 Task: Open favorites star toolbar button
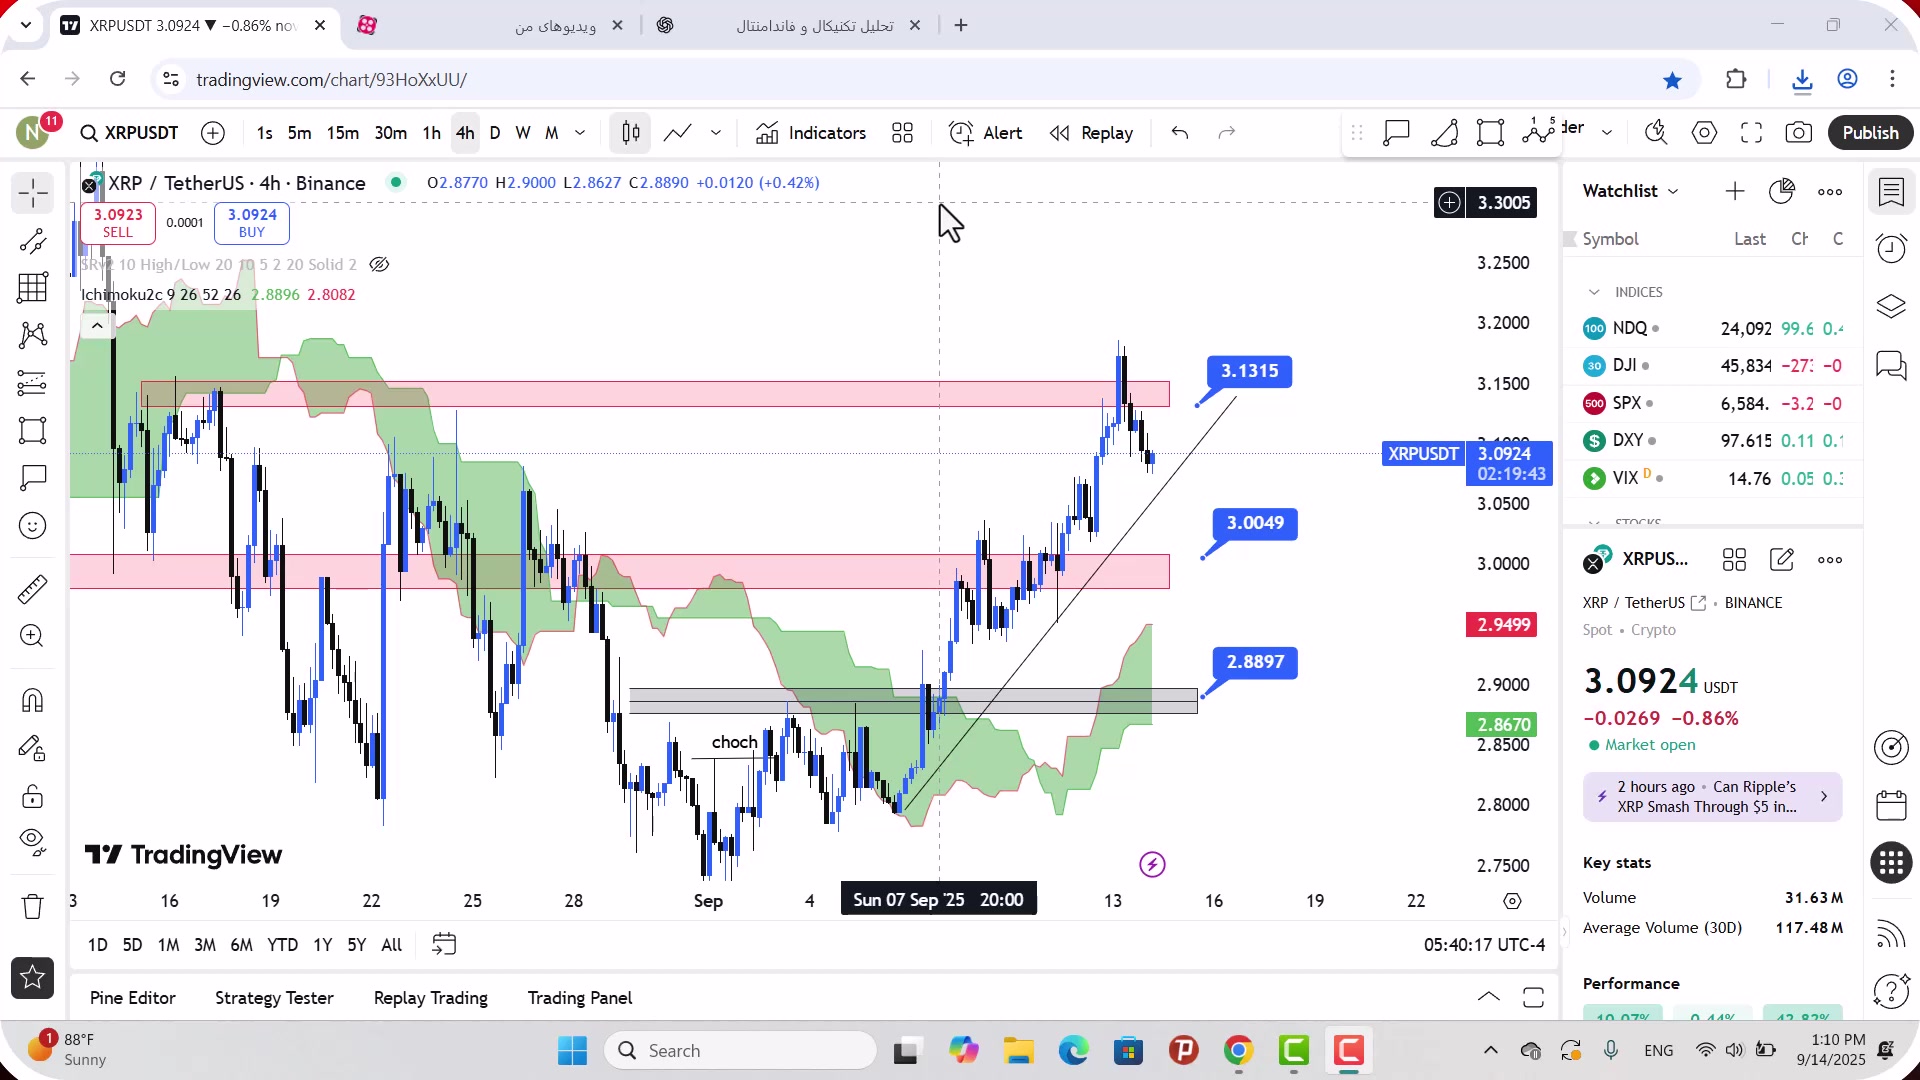(x=33, y=978)
